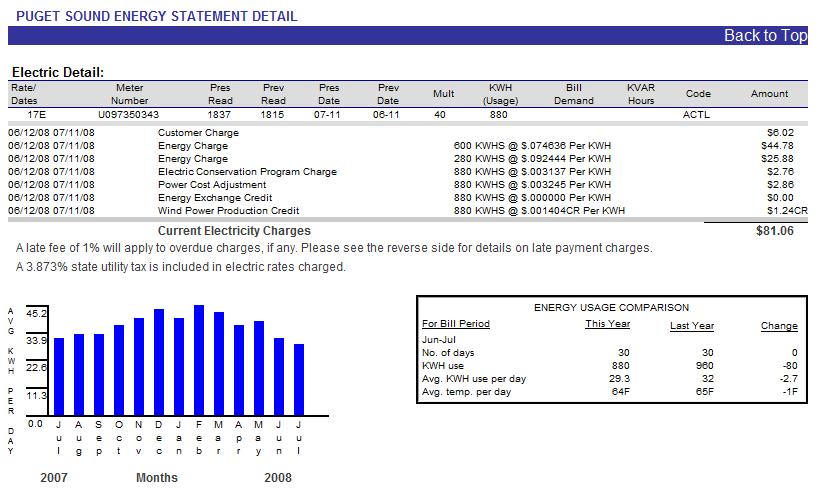Click the Electric Detail section heading

57,73
